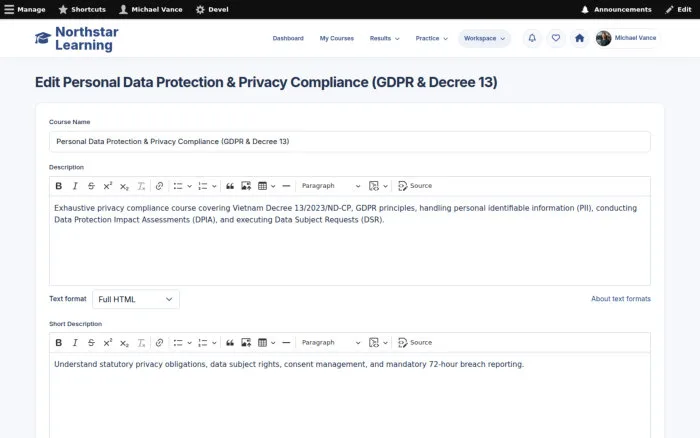Remove formatting in the Description editor
The image size is (700, 438).
(141, 186)
